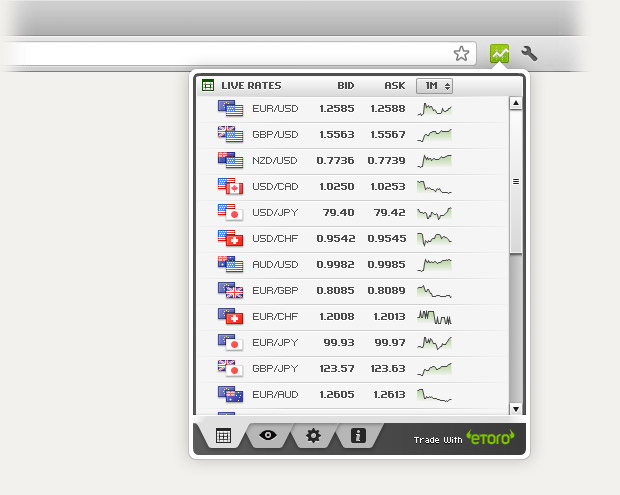
Task: Open the browser wrench menu
Action: point(529,53)
